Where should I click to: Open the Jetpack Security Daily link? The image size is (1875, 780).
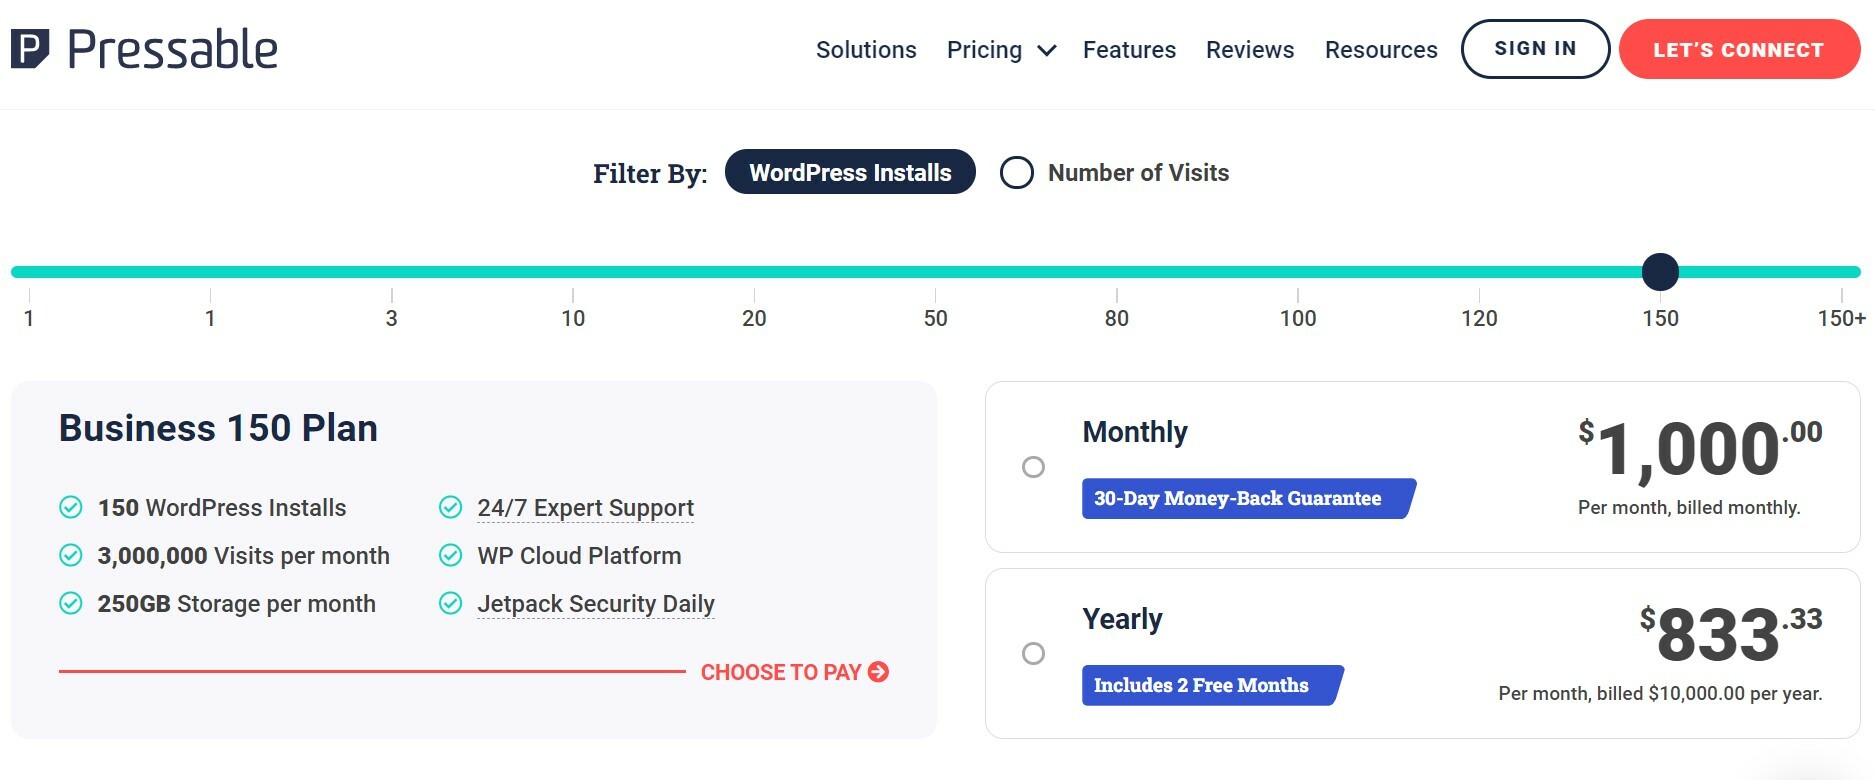click(x=596, y=604)
